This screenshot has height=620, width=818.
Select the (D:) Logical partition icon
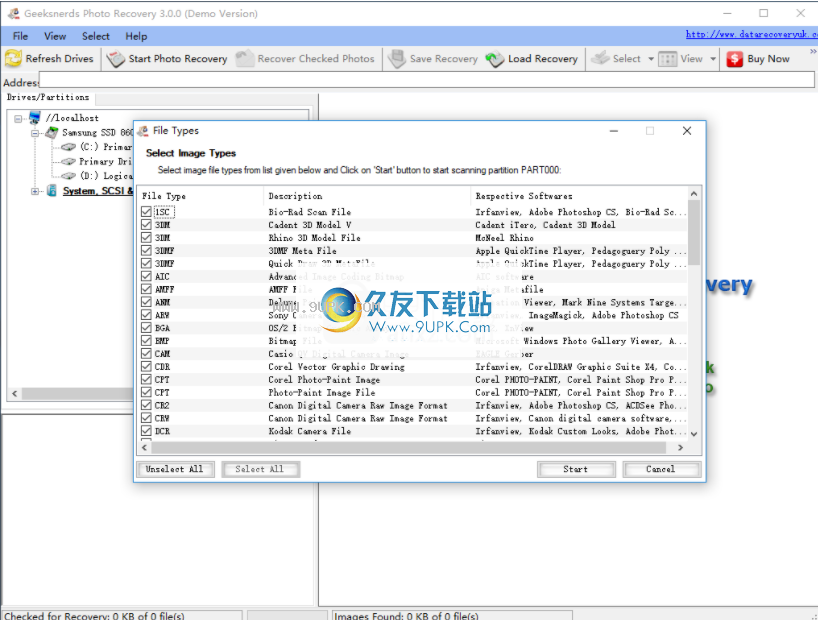point(68,176)
